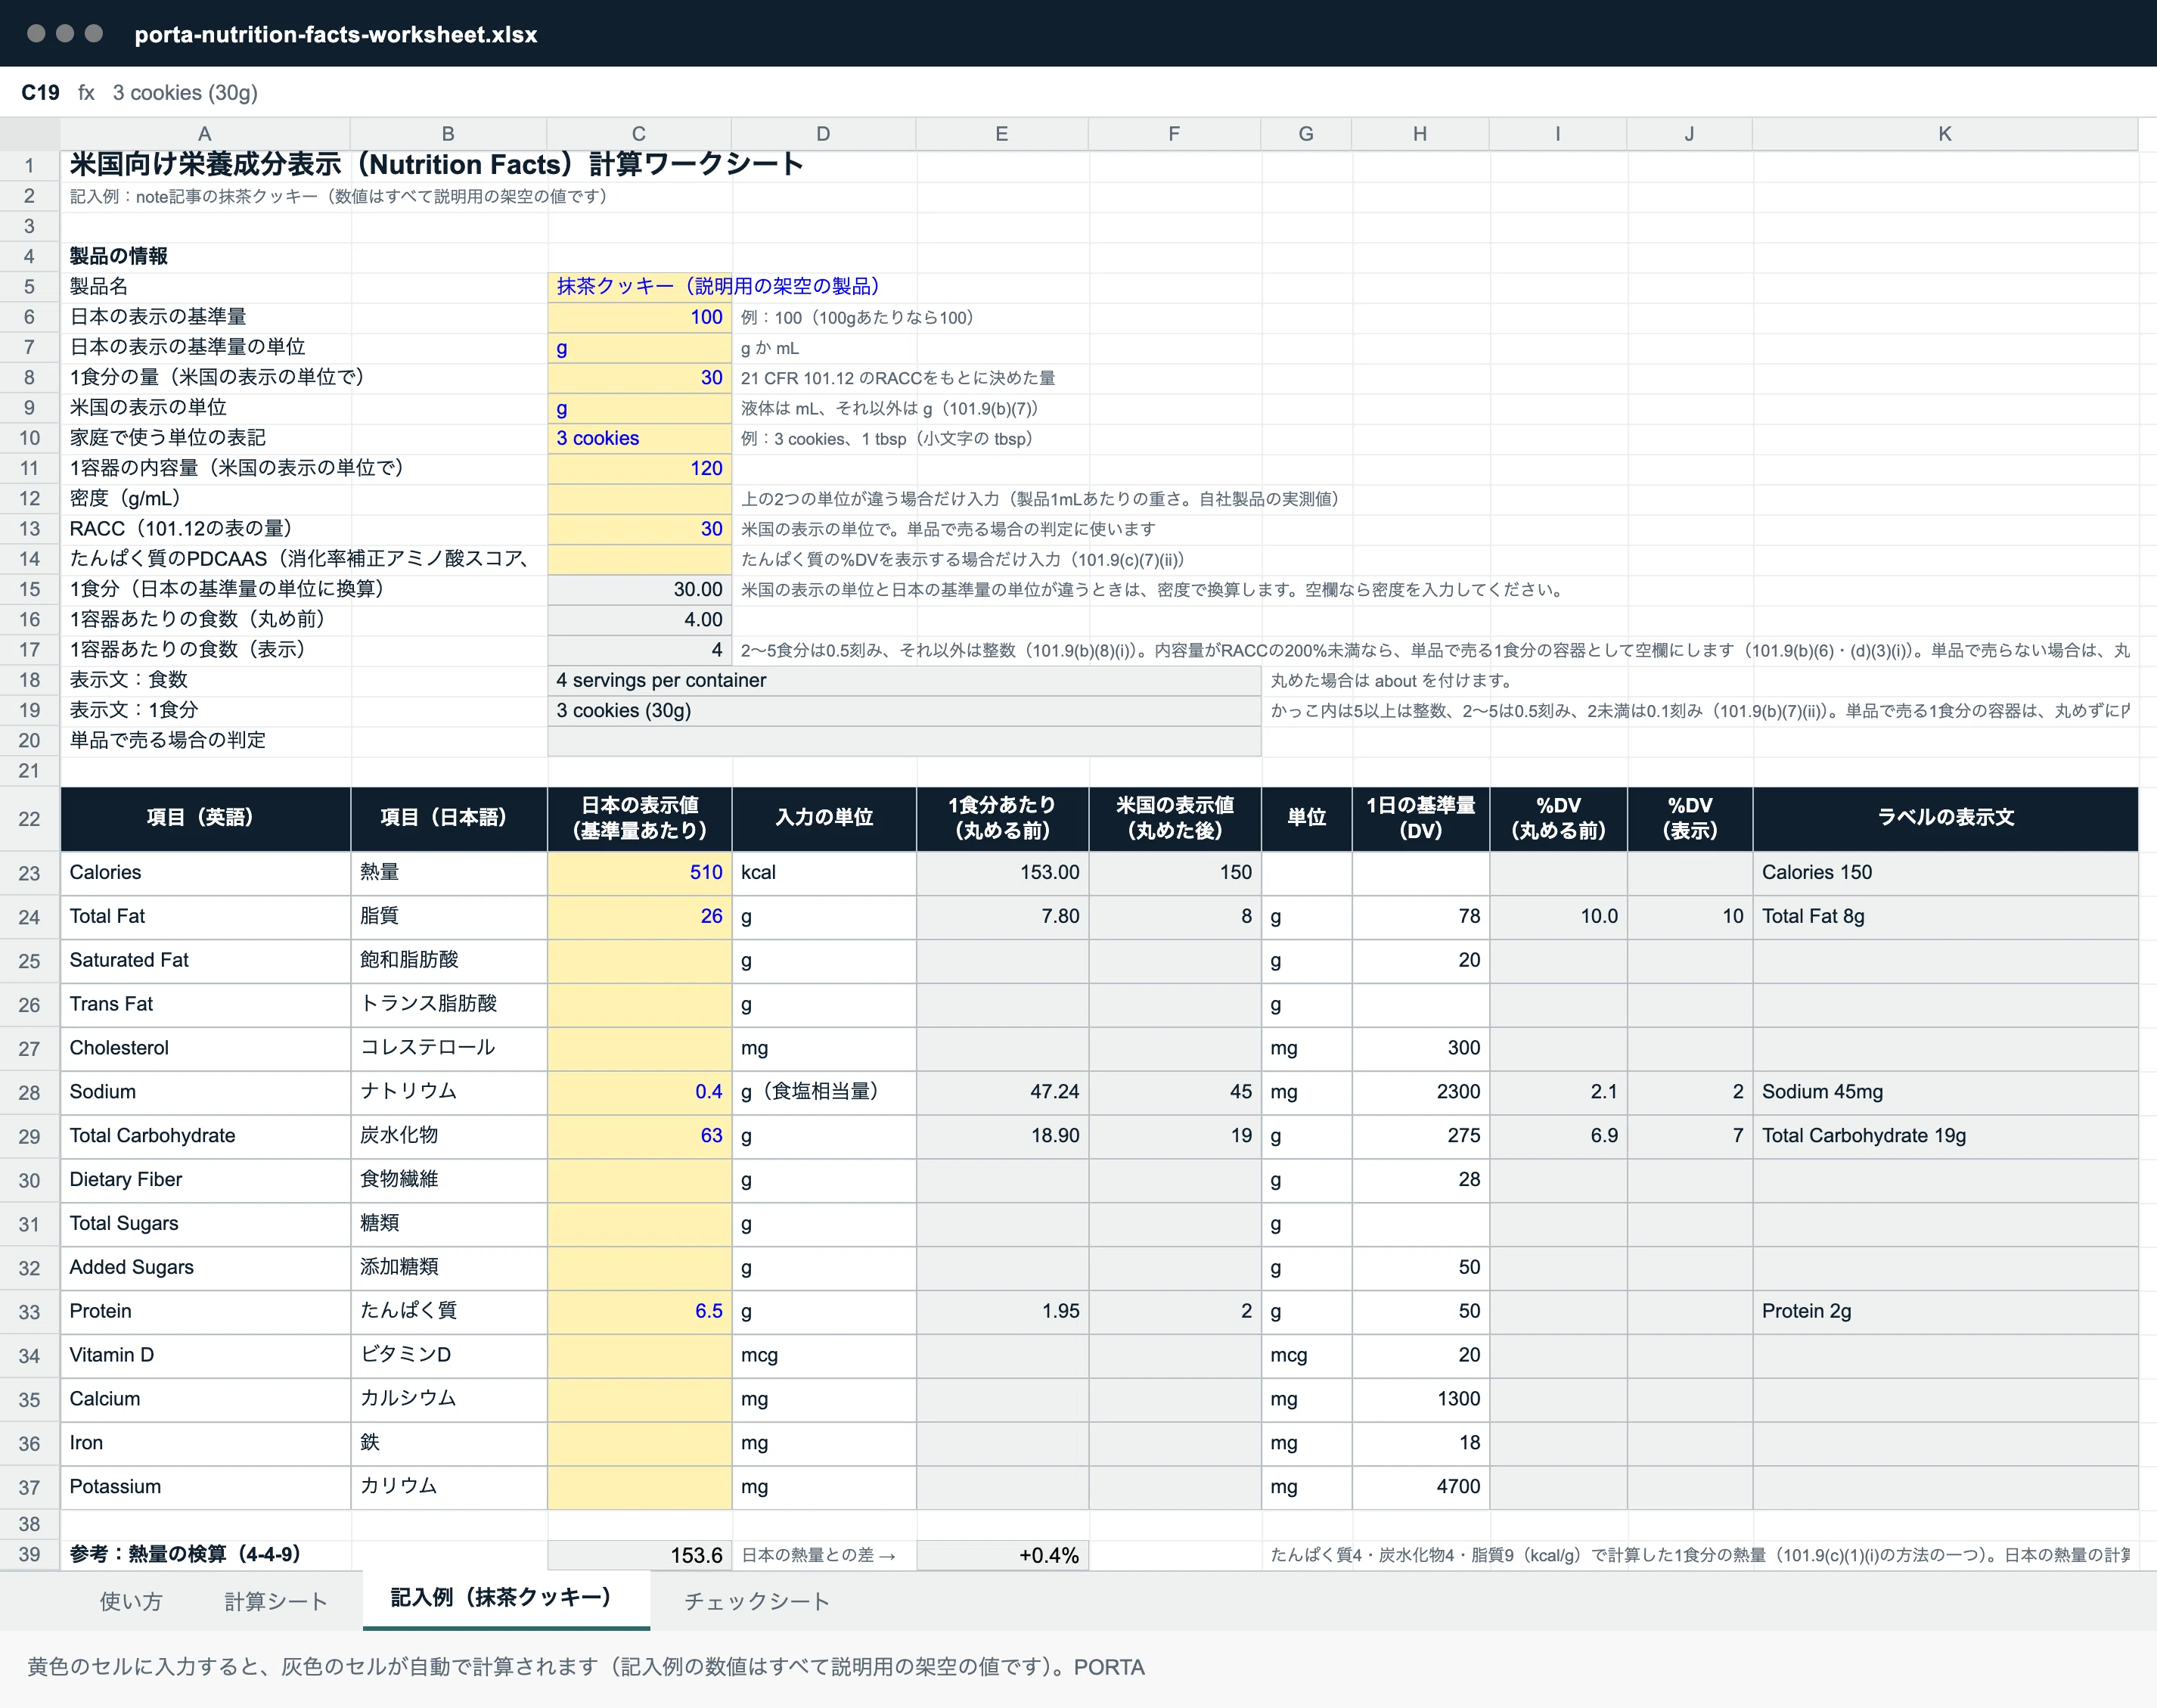Click the '4 servings per container' cell

pos(904,680)
